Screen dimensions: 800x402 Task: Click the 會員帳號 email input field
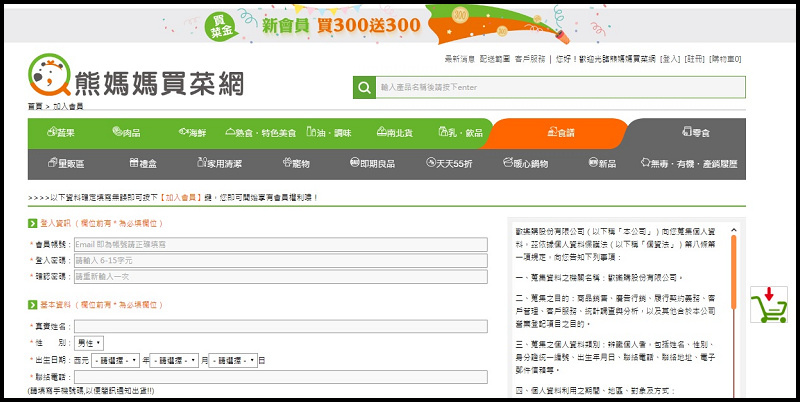(281, 244)
